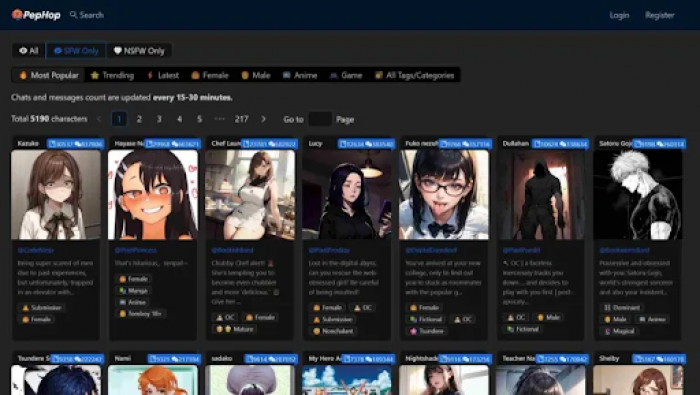This screenshot has width=700, height=395.
Task: Switch to Latest tab
Action: (163, 75)
